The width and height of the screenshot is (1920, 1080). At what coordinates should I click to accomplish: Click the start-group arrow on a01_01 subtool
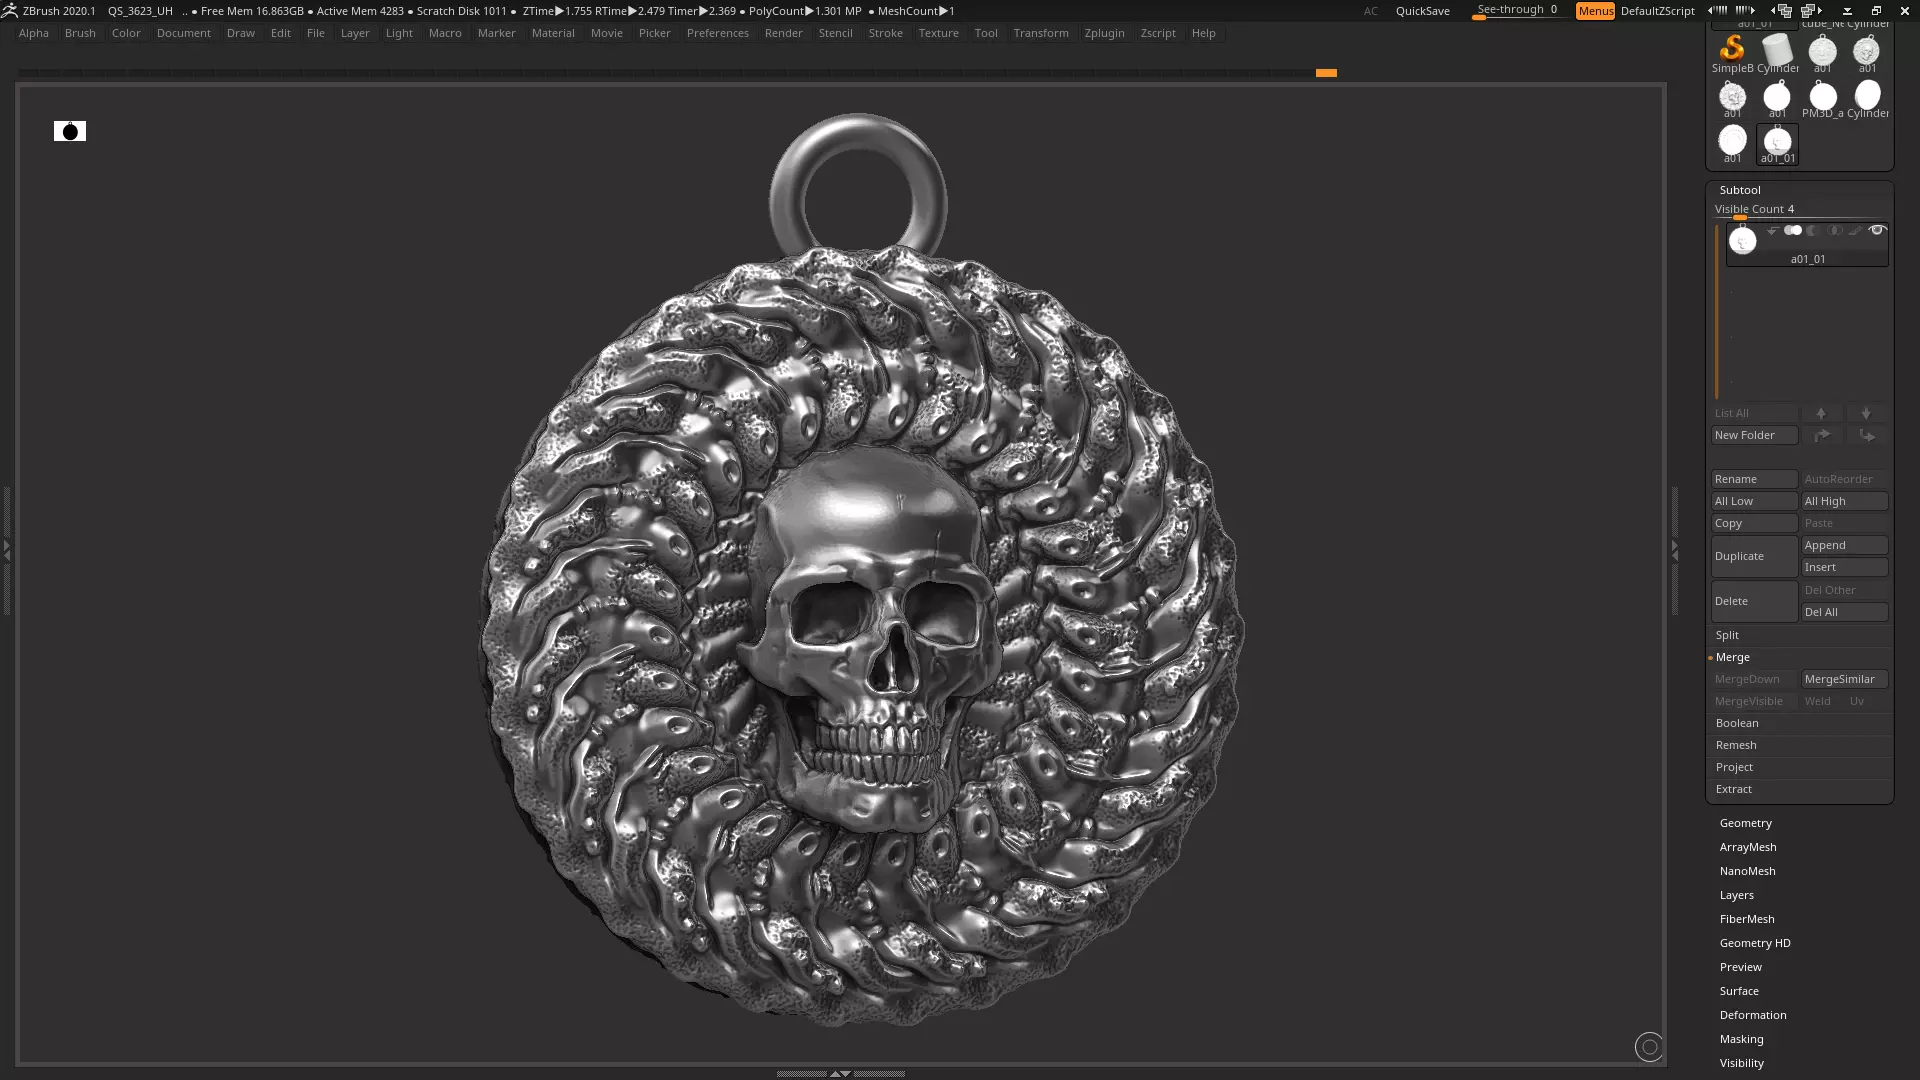[x=1773, y=230]
